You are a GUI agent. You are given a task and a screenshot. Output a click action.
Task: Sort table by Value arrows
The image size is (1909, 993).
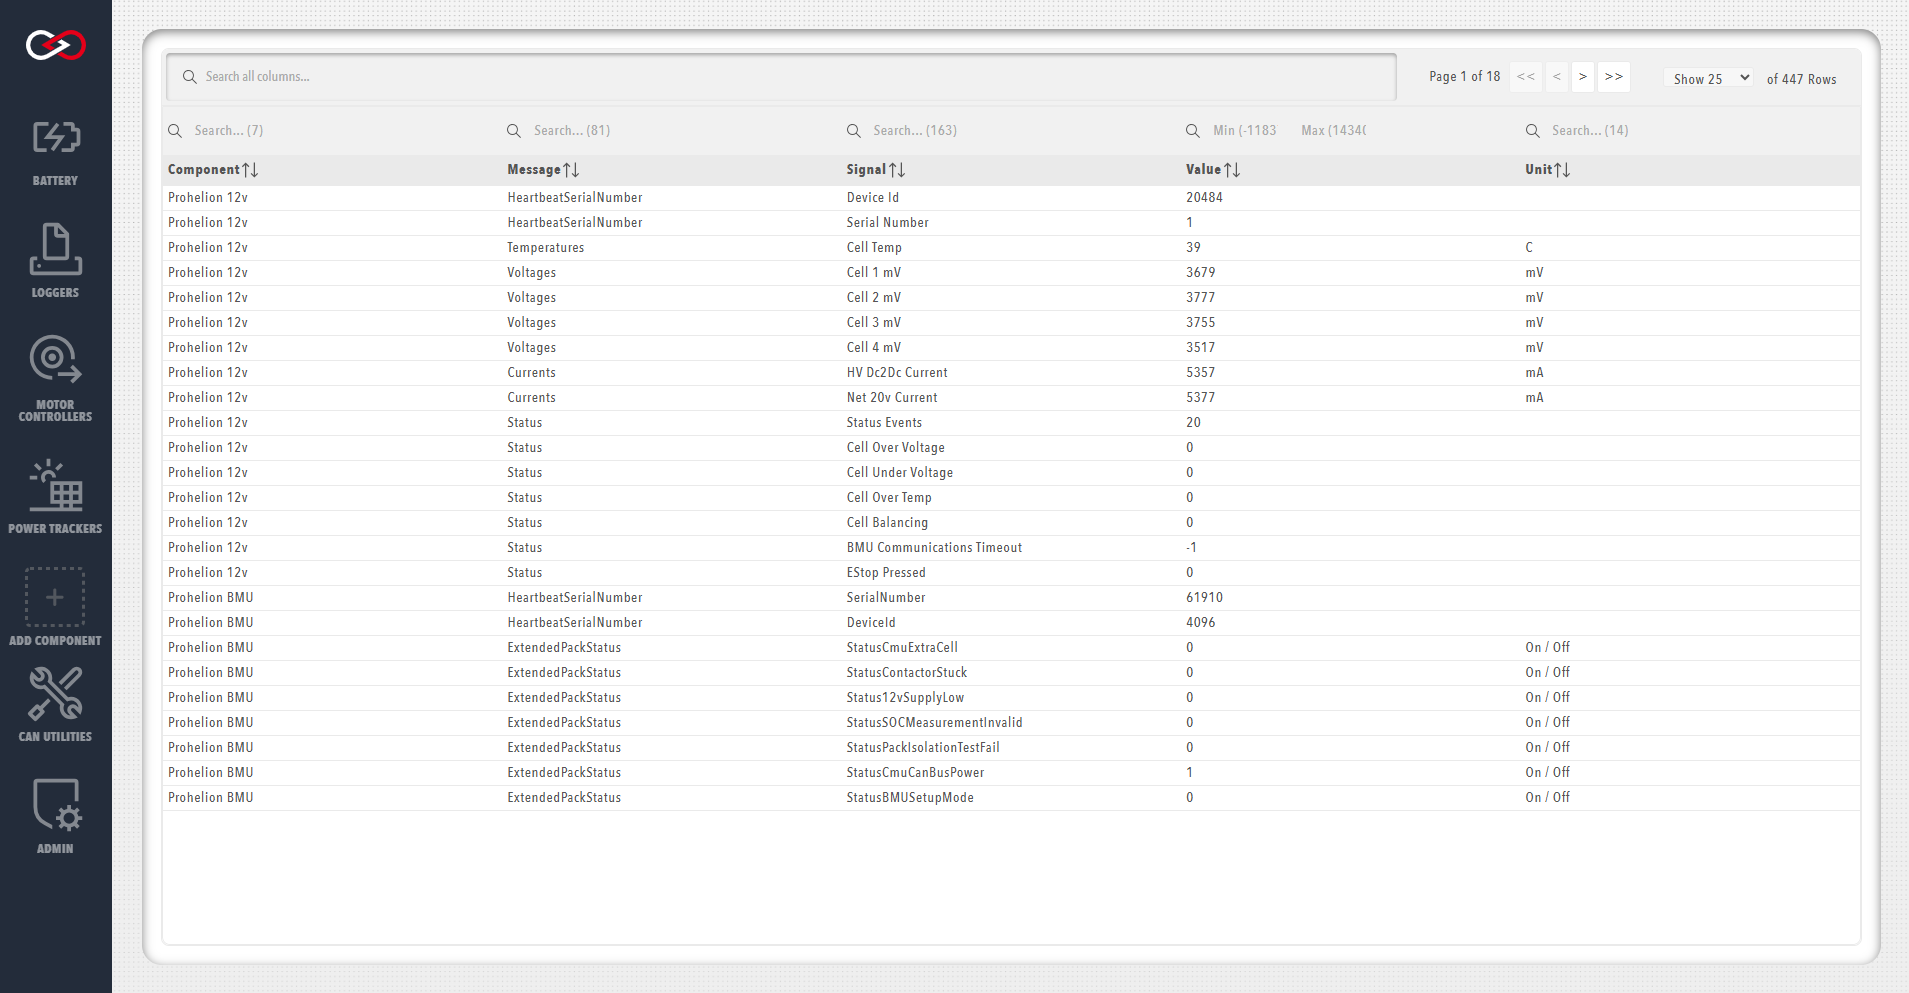click(x=1232, y=170)
